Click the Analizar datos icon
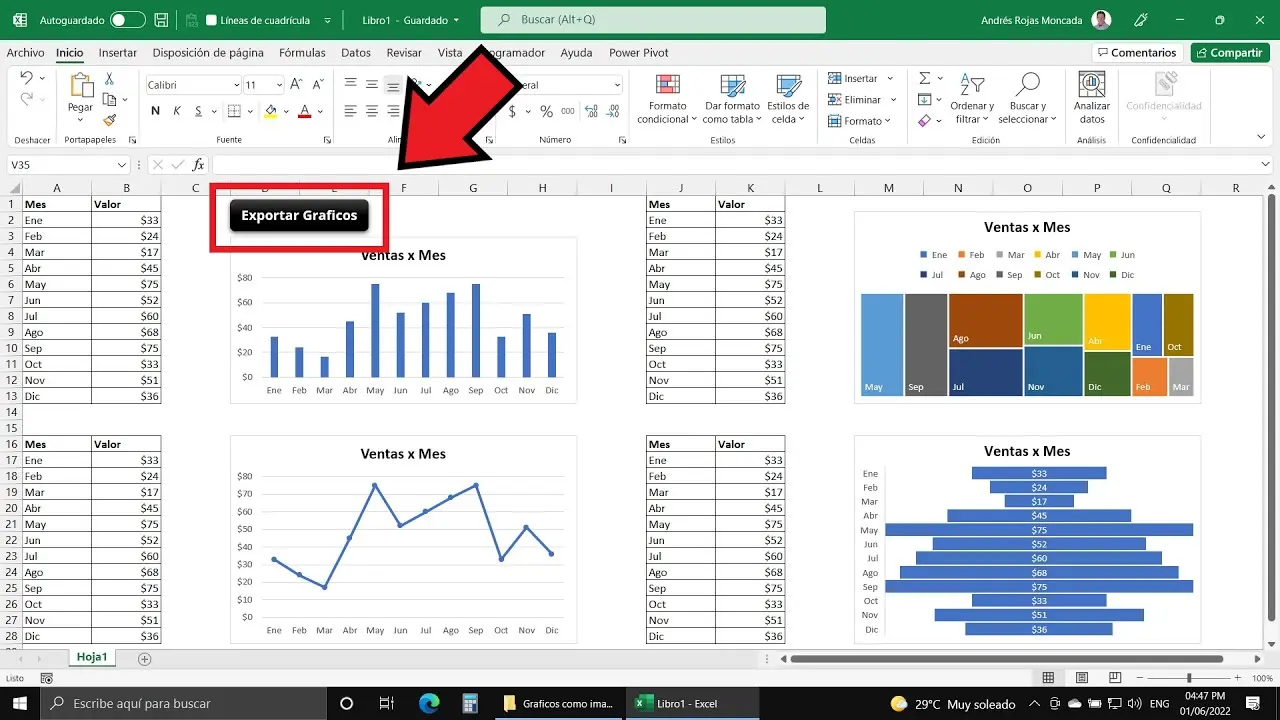Image resolution: width=1280 pixels, height=720 pixels. 1091,98
